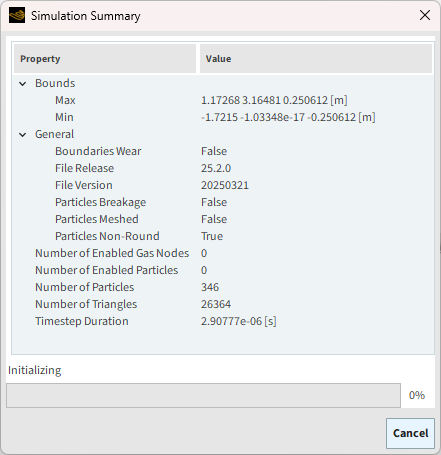Select the General tree row
Viewport: 441px width, 455px height.
pyautogui.click(x=223, y=134)
